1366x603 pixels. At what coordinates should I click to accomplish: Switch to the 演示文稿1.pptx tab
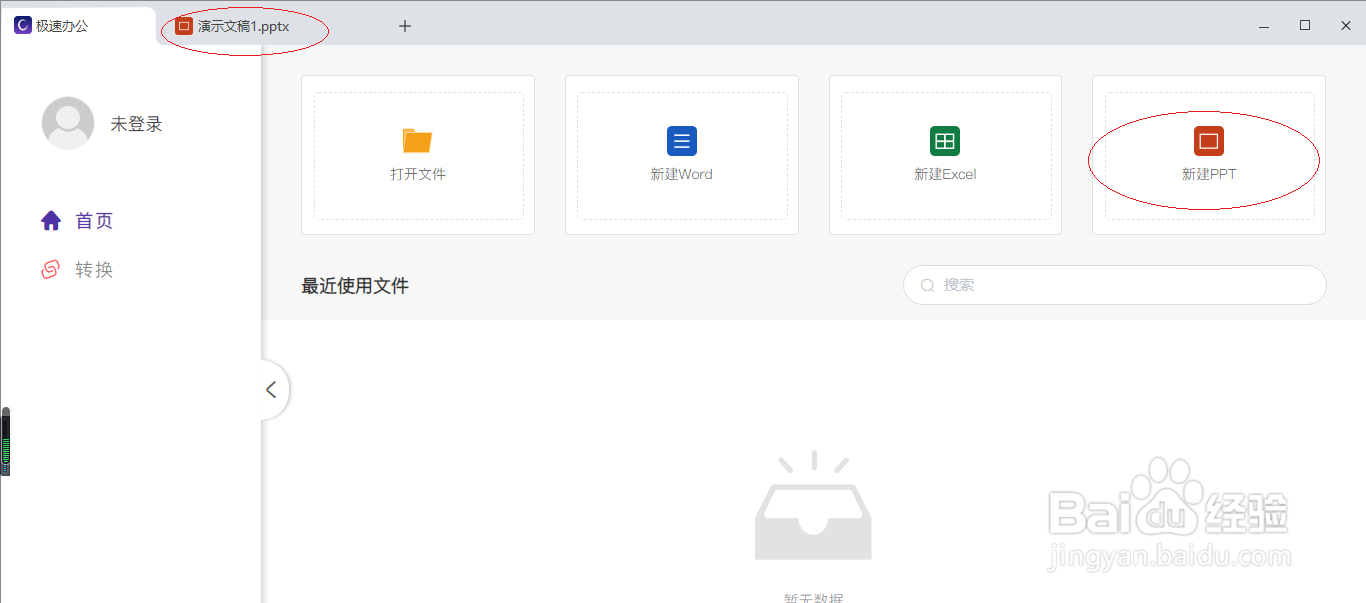(243, 25)
